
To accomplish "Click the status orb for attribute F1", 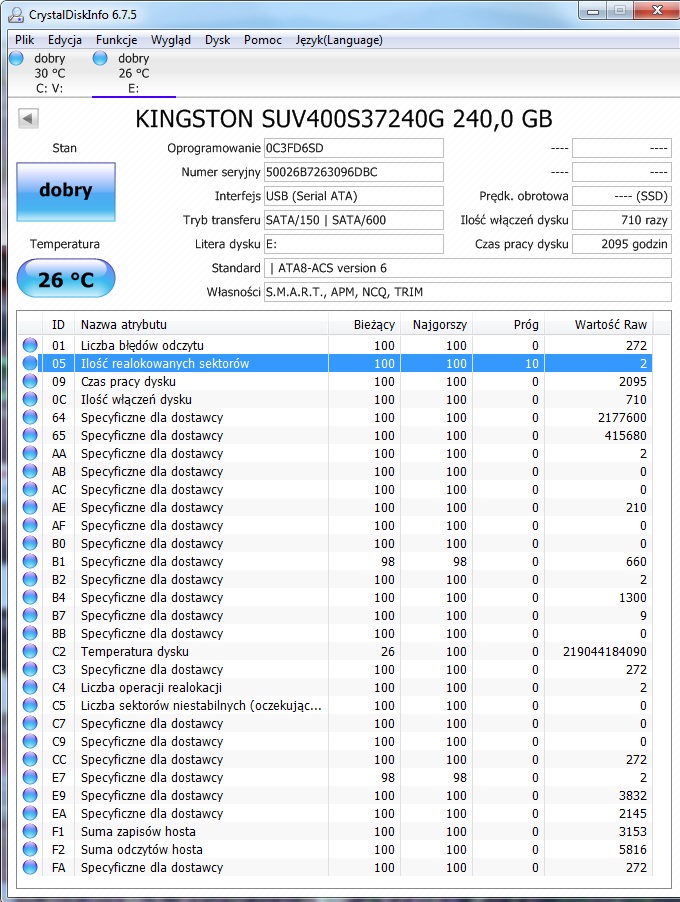I will point(30,831).
